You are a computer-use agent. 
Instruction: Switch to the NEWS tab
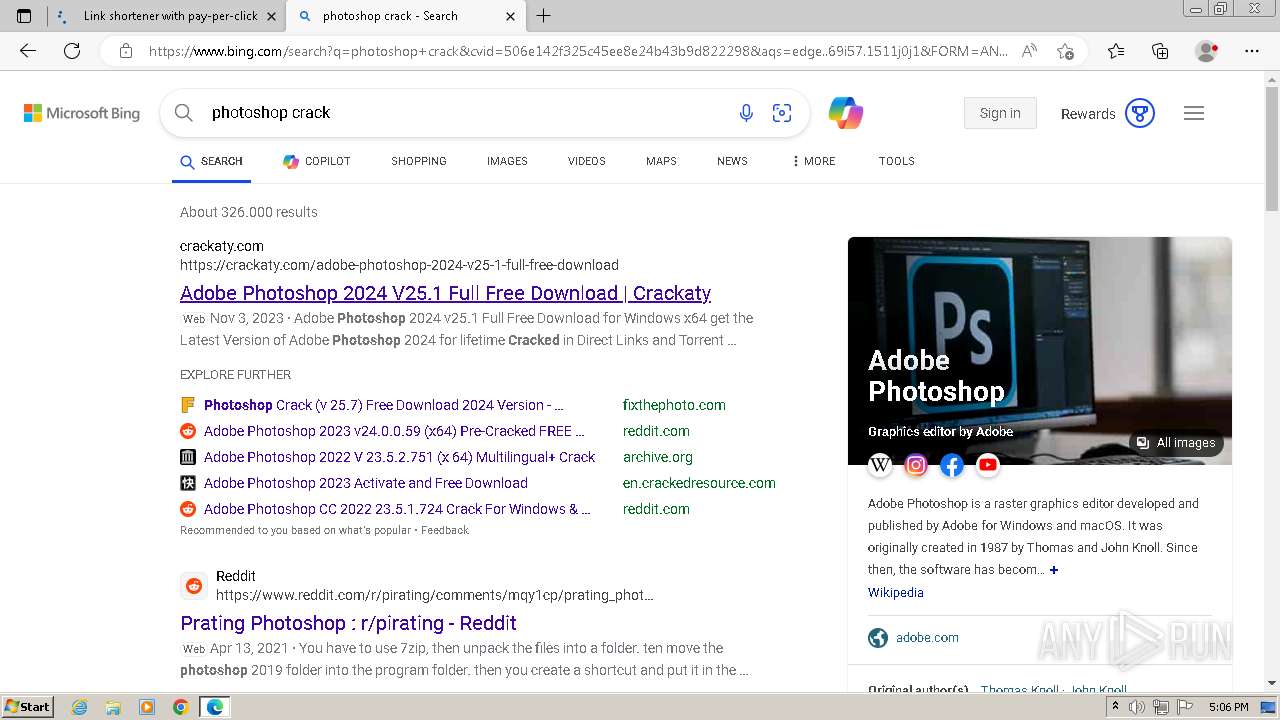tap(732, 161)
